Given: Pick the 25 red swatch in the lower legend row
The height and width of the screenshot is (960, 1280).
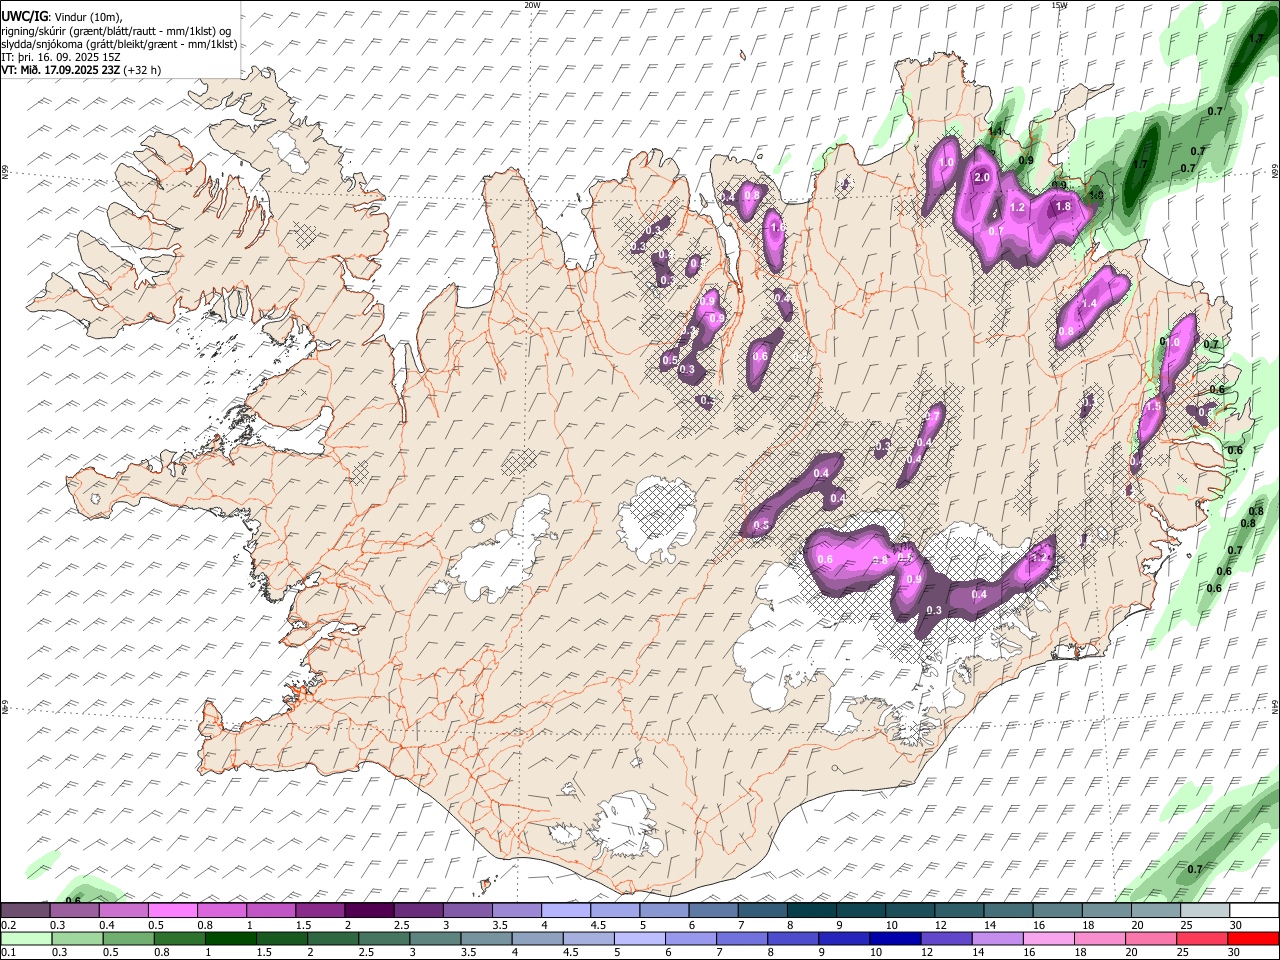Looking at the screenshot, I should [1202, 938].
